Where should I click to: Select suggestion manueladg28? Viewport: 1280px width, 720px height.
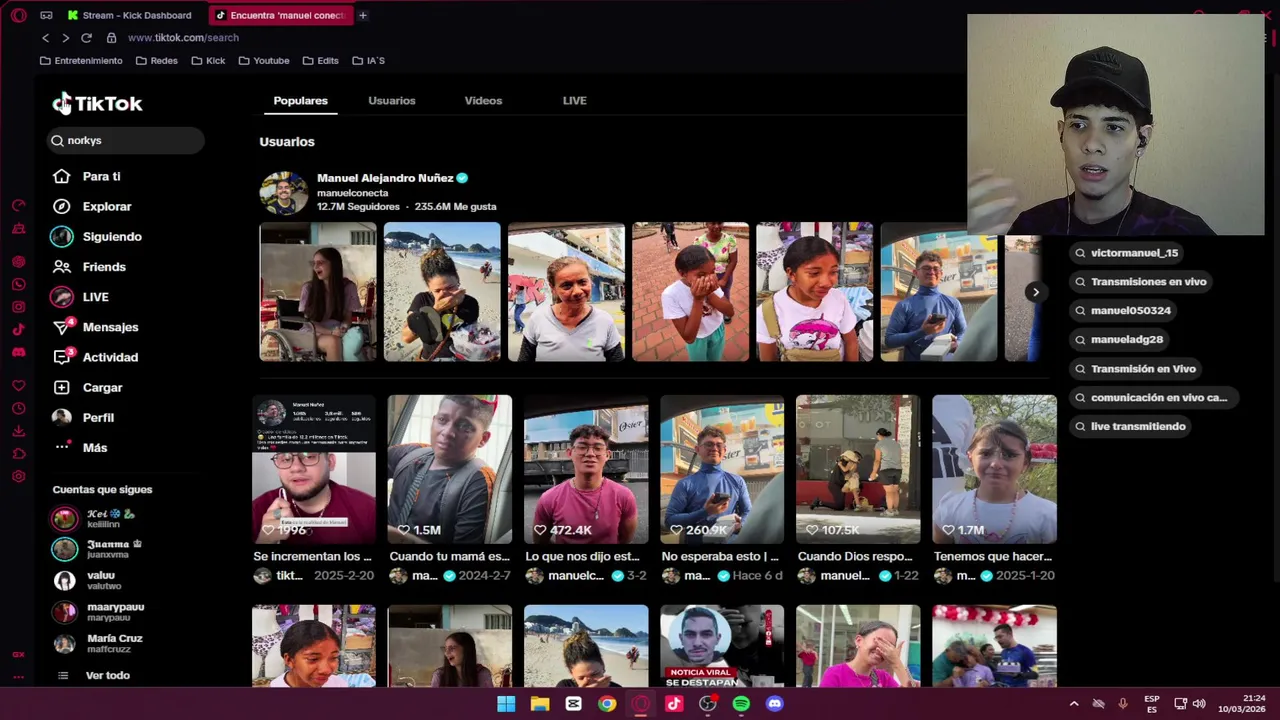[1118, 340]
